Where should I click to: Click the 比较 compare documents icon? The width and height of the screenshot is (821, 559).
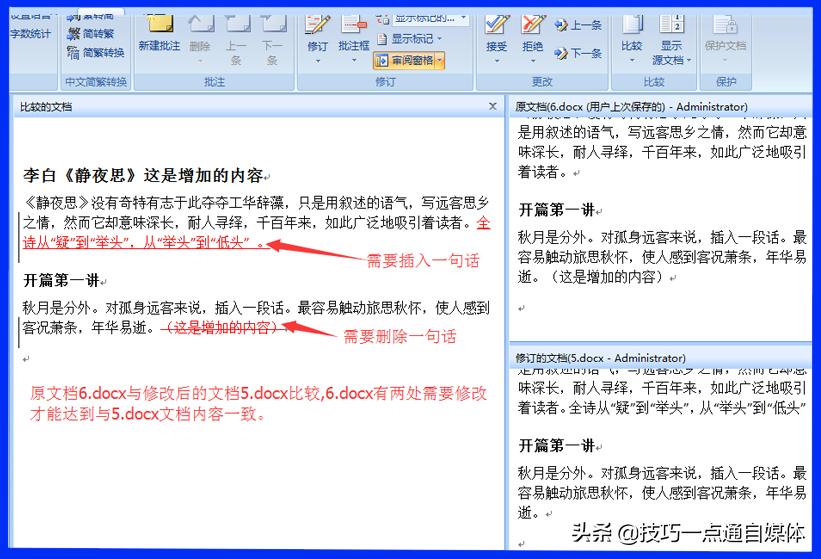(632, 25)
